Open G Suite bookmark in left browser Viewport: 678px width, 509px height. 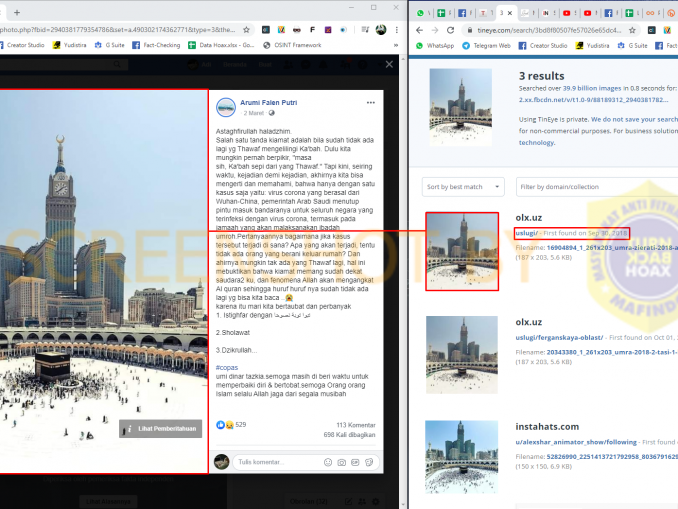coord(110,45)
